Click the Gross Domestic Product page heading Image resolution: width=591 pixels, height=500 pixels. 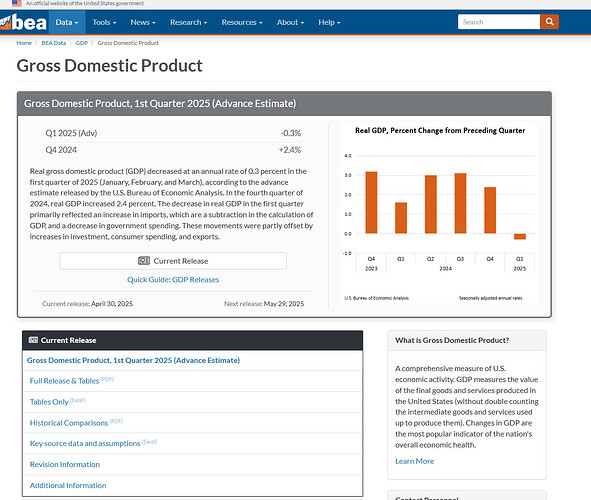110,66
